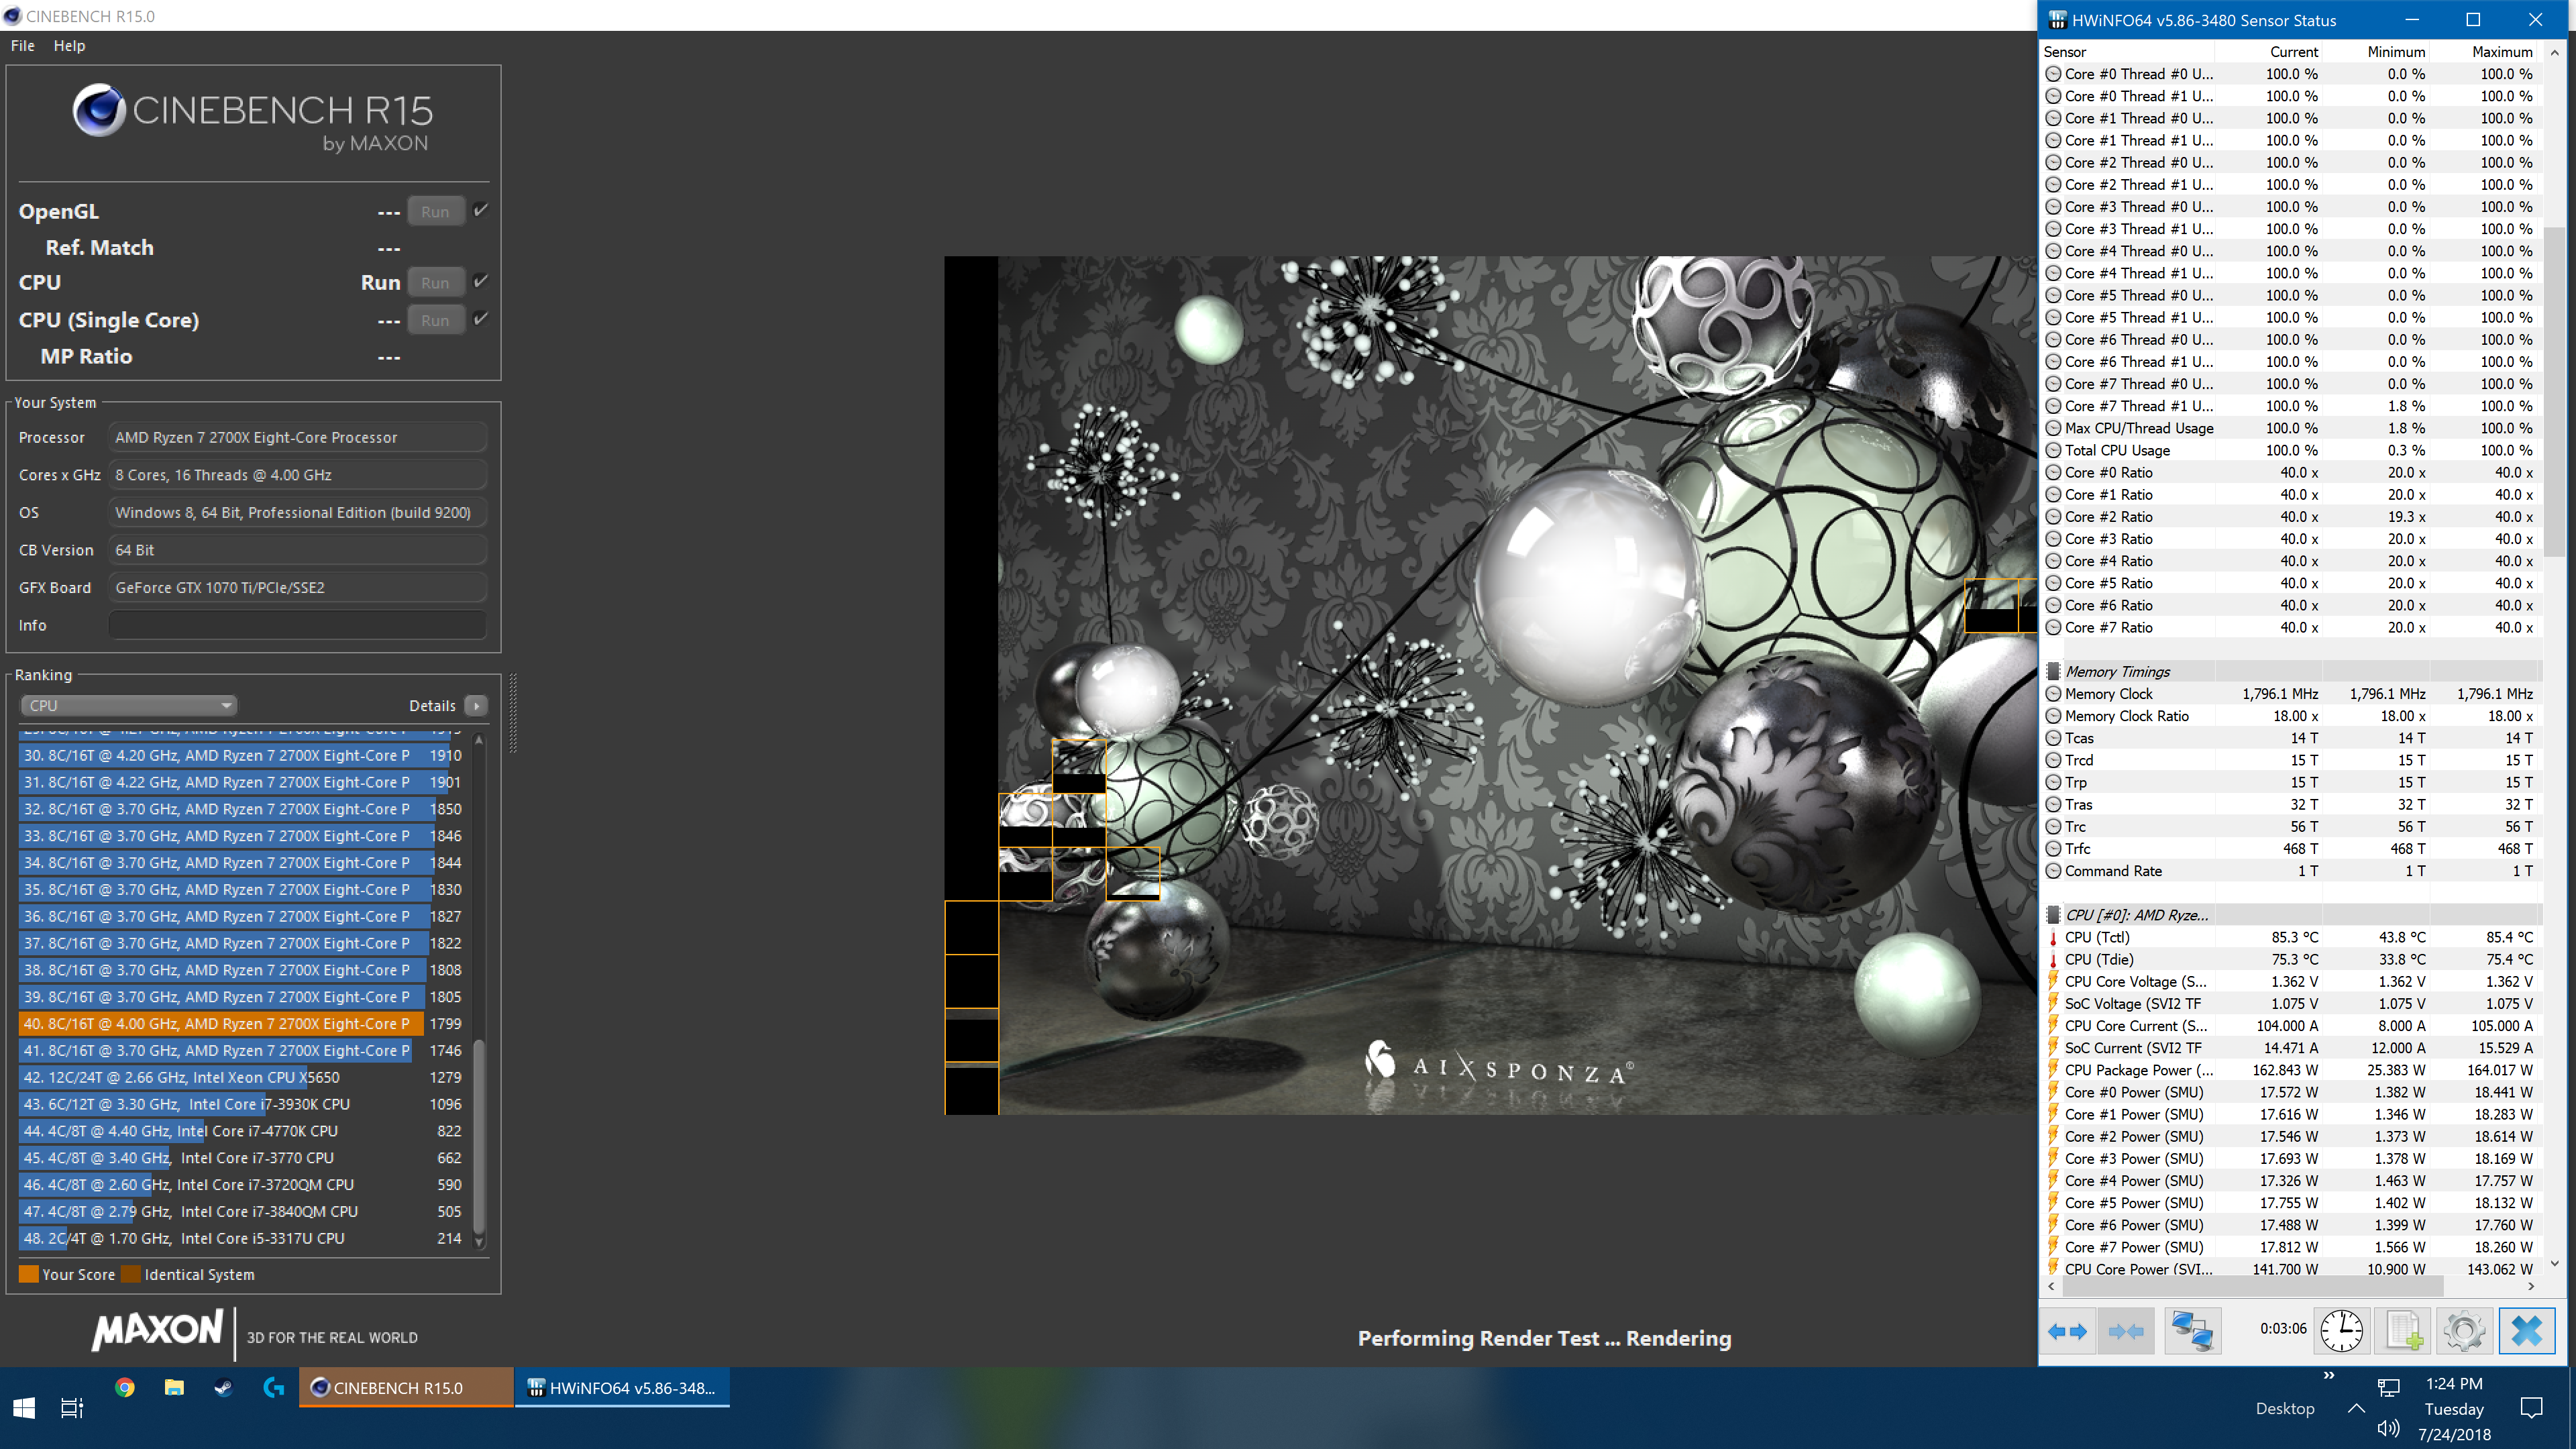Open Chrome from the taskbar

(x=125, y=1387)
